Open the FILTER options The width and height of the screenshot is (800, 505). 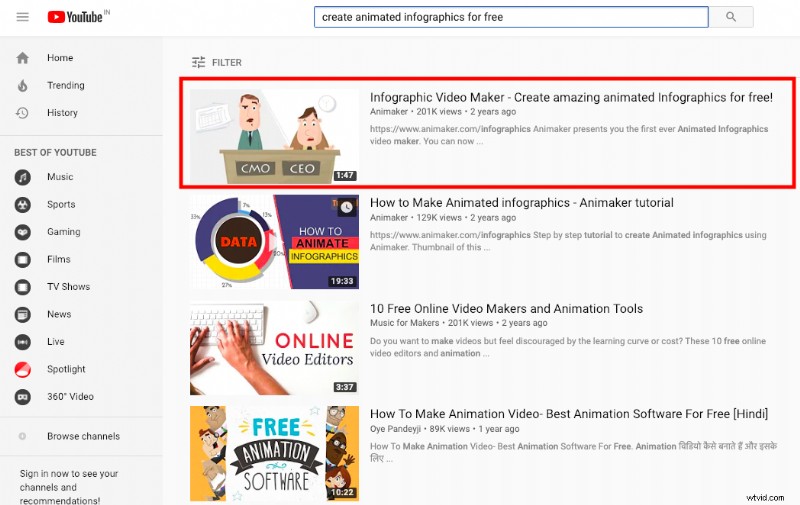pos(217,62)
